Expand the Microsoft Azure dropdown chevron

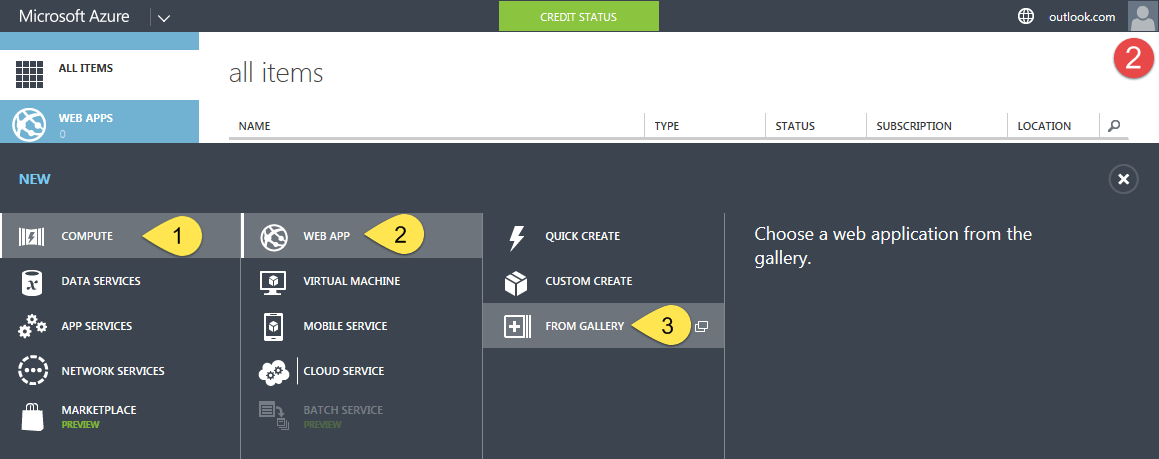click(164, 18)
